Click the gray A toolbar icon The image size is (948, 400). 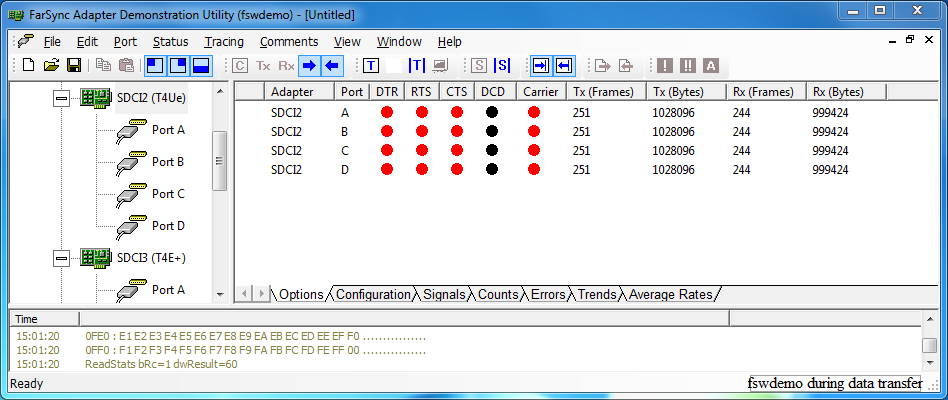click(711, 66)
